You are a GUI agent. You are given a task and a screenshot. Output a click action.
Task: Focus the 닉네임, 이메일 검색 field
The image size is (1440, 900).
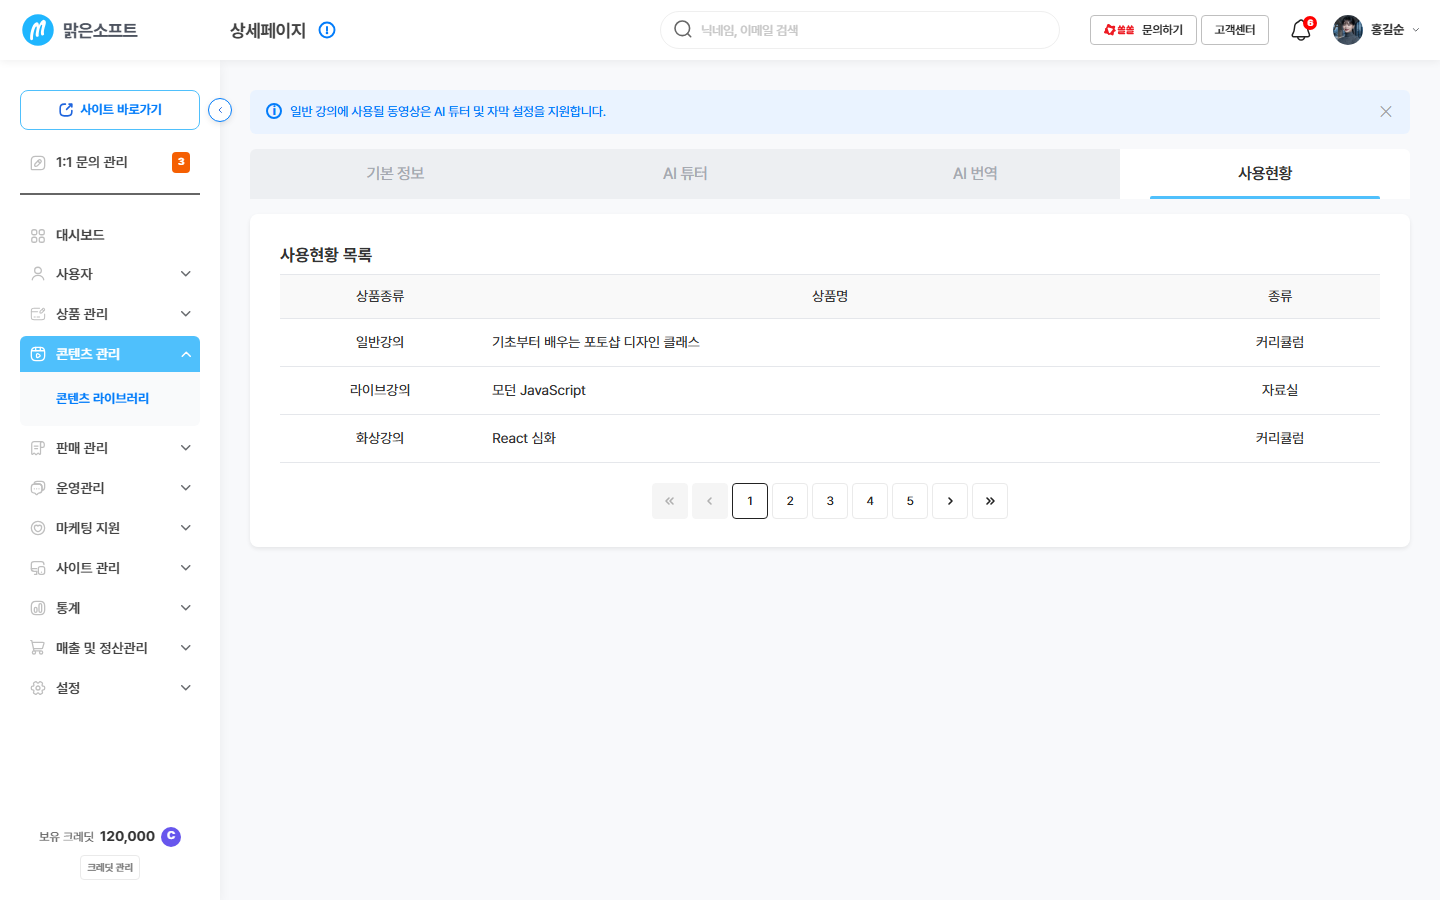pos(860,30)
